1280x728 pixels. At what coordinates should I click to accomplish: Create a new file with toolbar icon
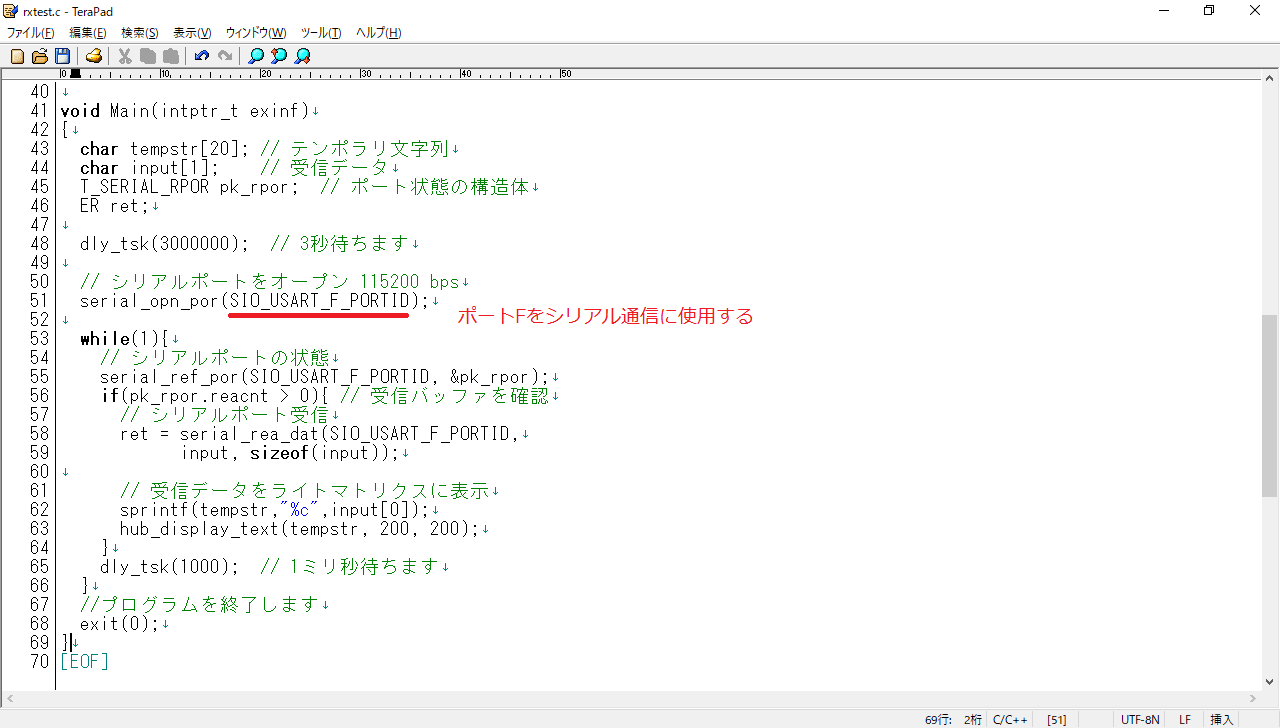17,56
